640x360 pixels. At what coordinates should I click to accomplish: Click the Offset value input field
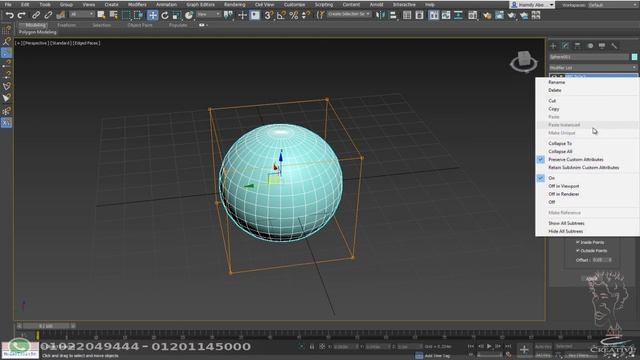tap(600, 260)
